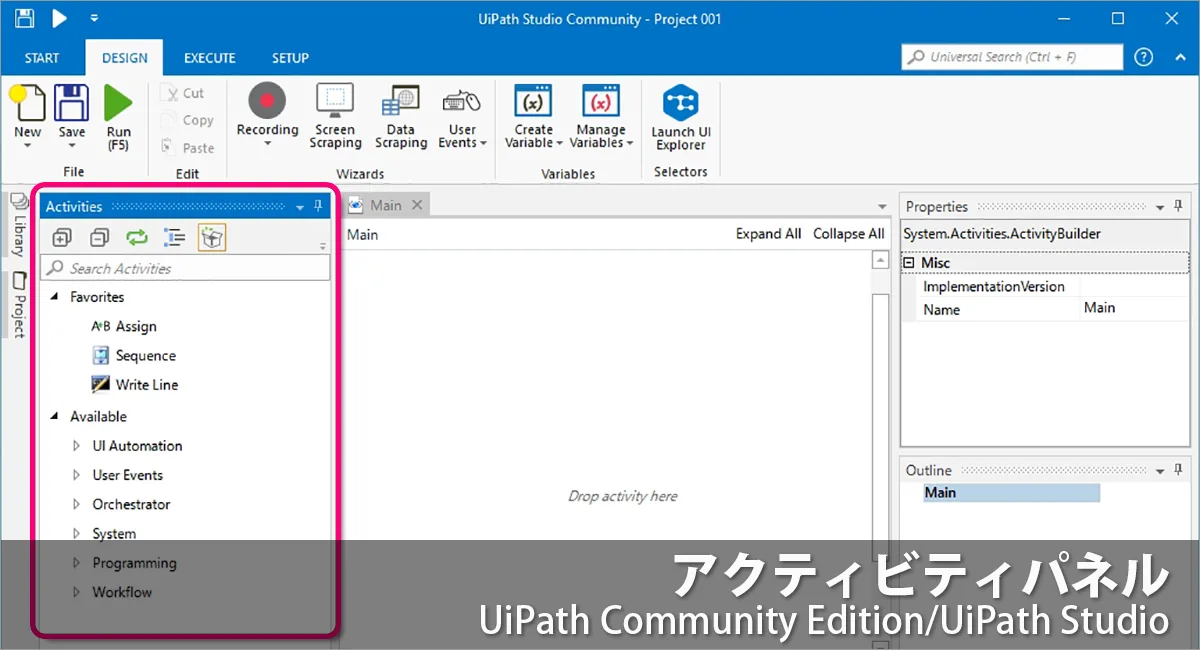The width and height of the screenshot is (1200, 650).
Task: Click the Drop activity here area
Action: pyautogui.click(x=622, y=496)
